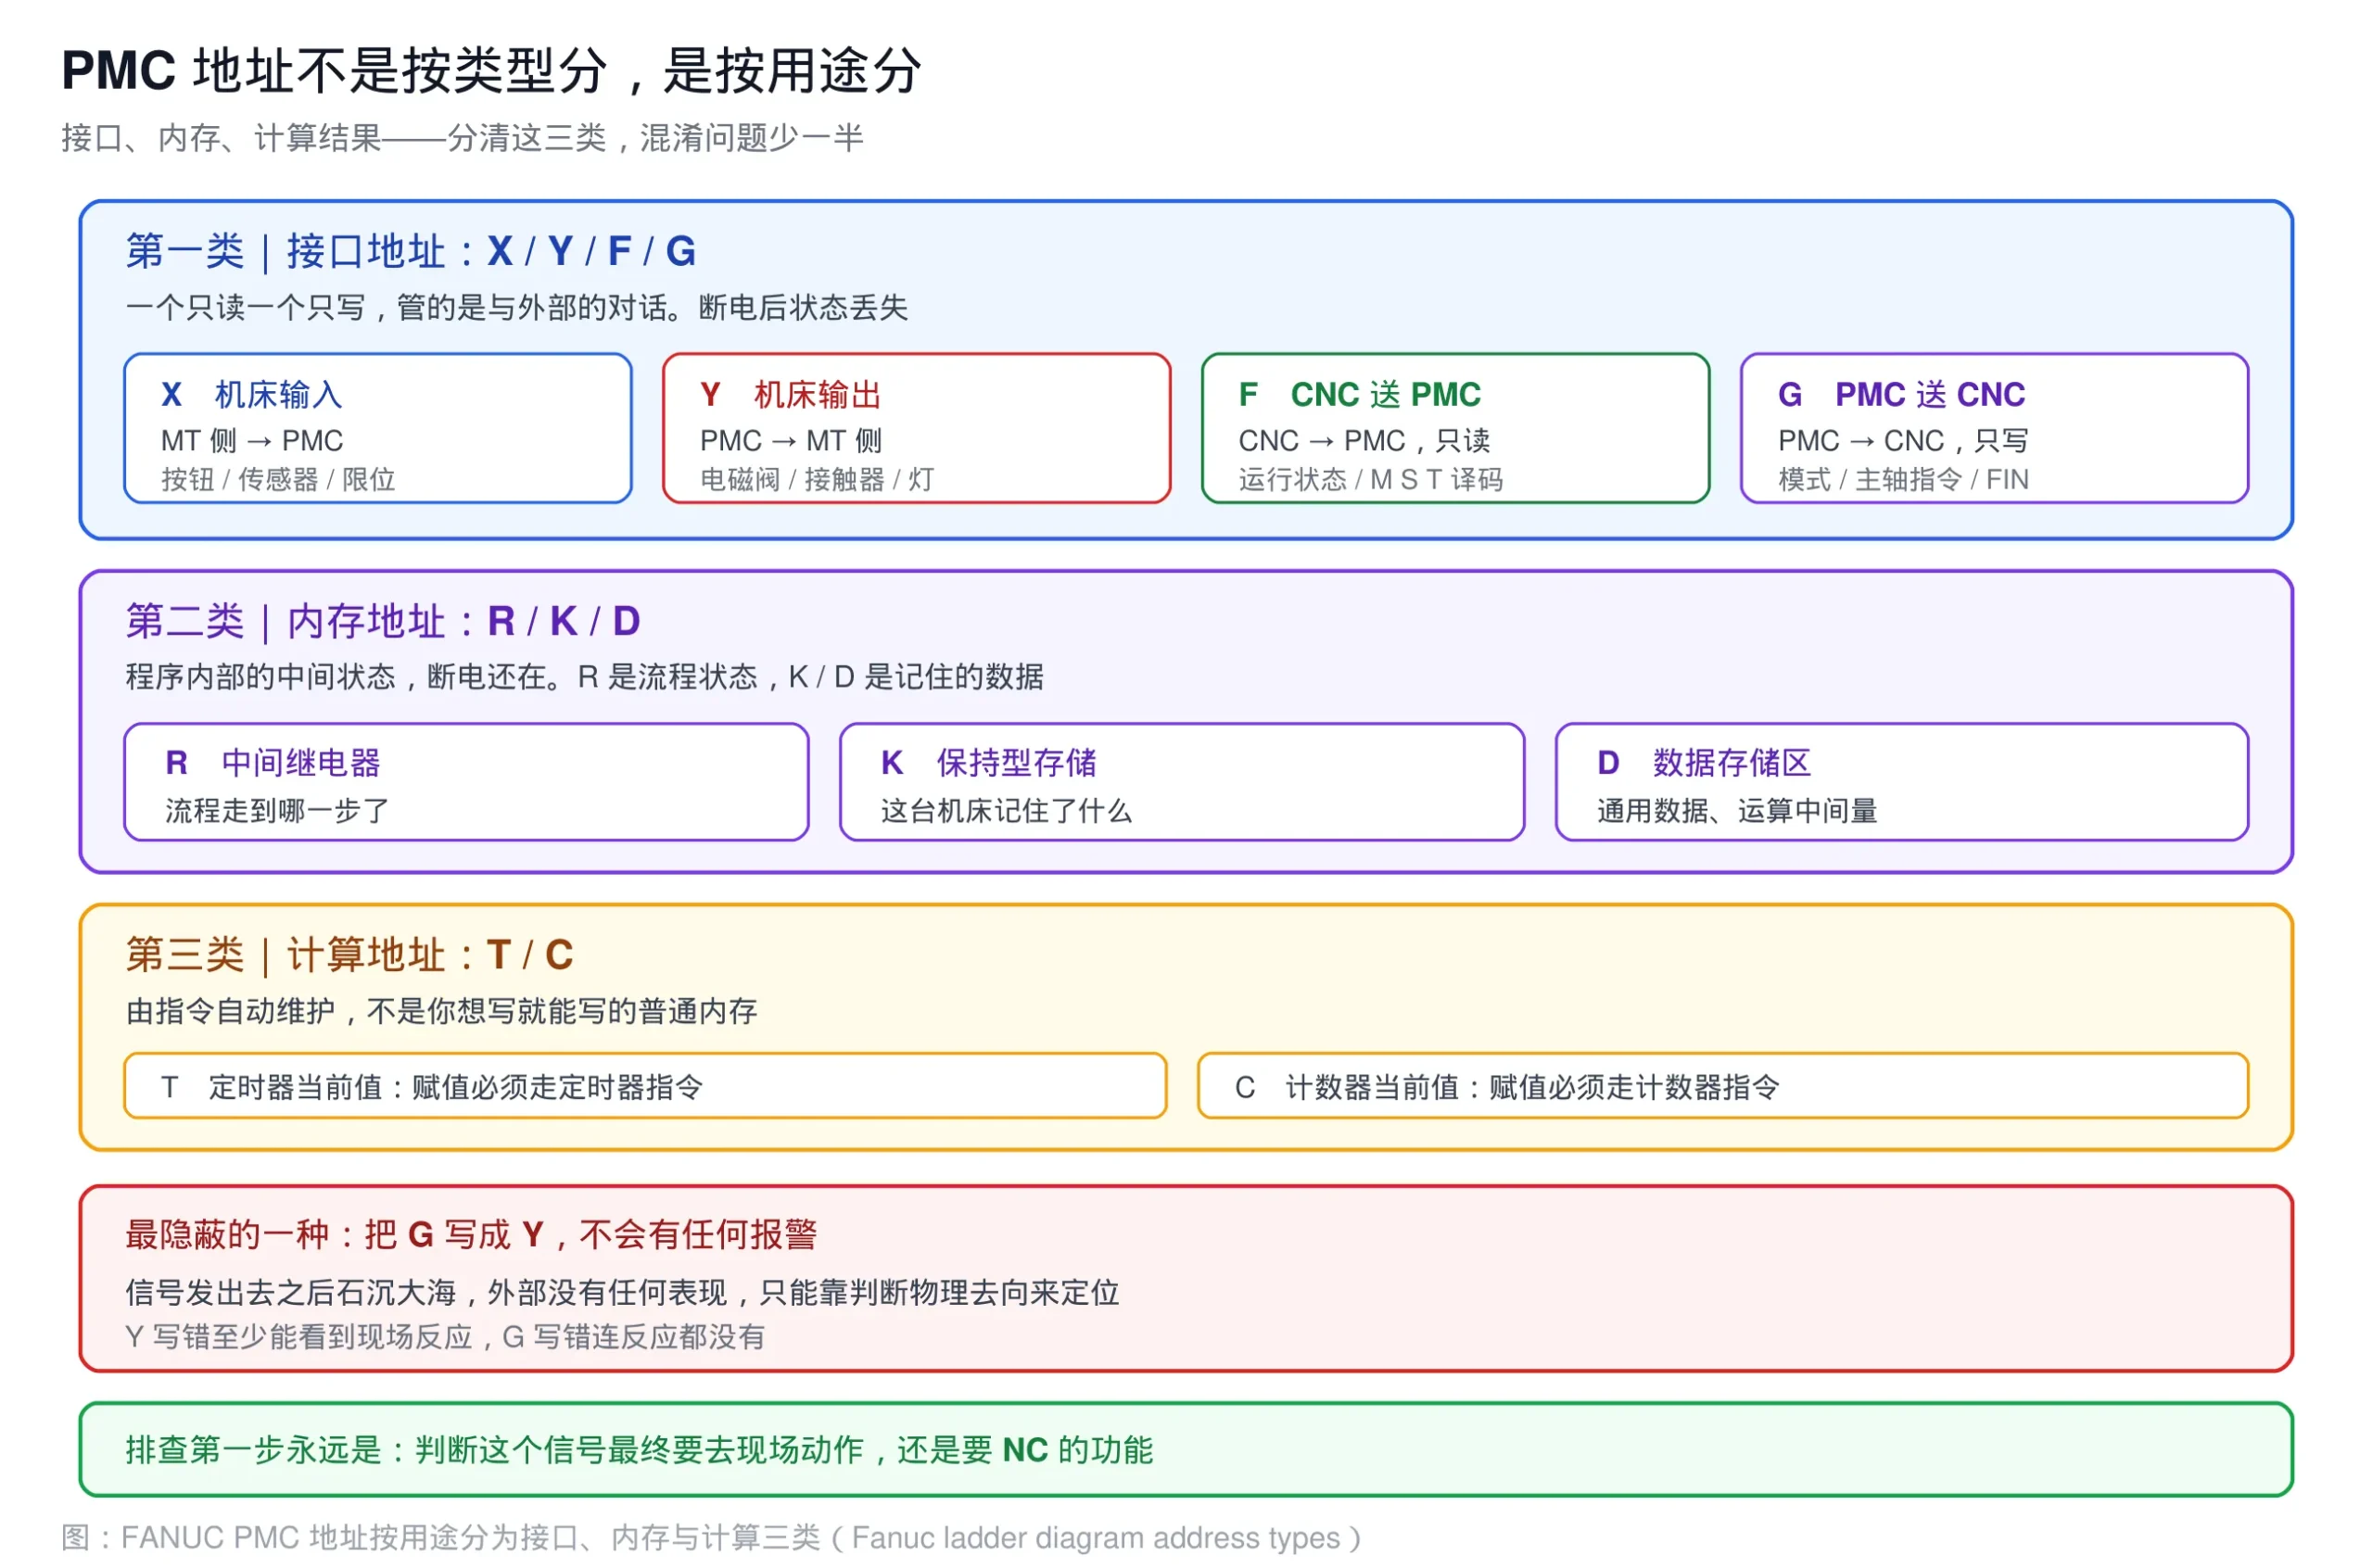Image resolution: width=2373 pixels, height=1568 pixels.
Task: Click heading '第三类｜计算地址：T / C'
Action: pos(350,956)
